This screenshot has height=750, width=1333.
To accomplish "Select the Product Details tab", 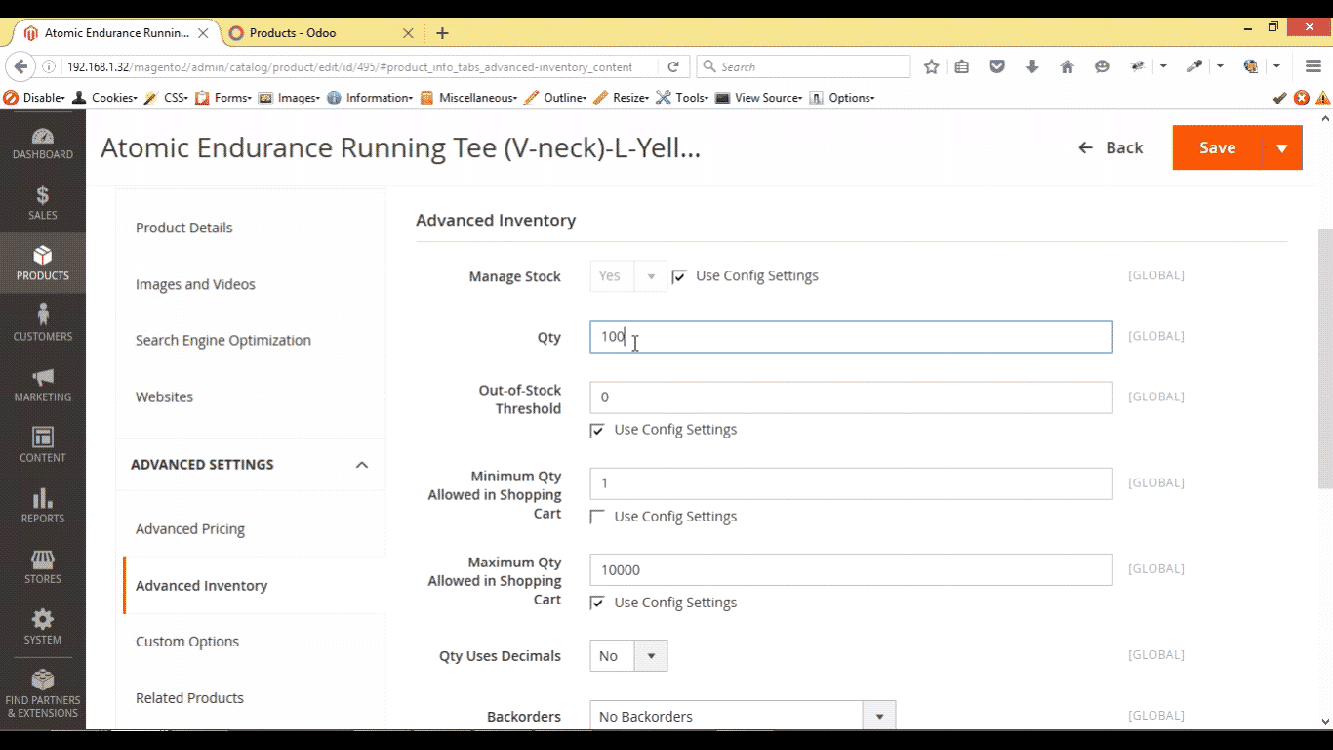I will [x=184, y=228].
